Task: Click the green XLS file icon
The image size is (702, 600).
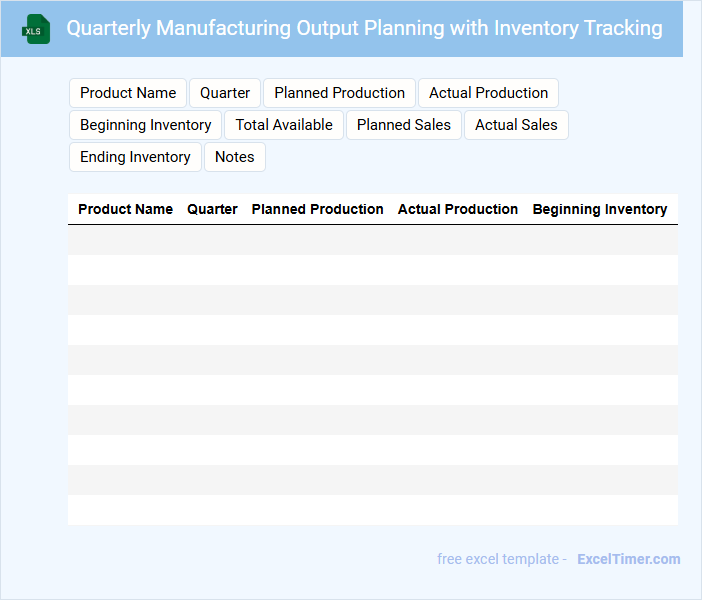Action: [36, 29]
